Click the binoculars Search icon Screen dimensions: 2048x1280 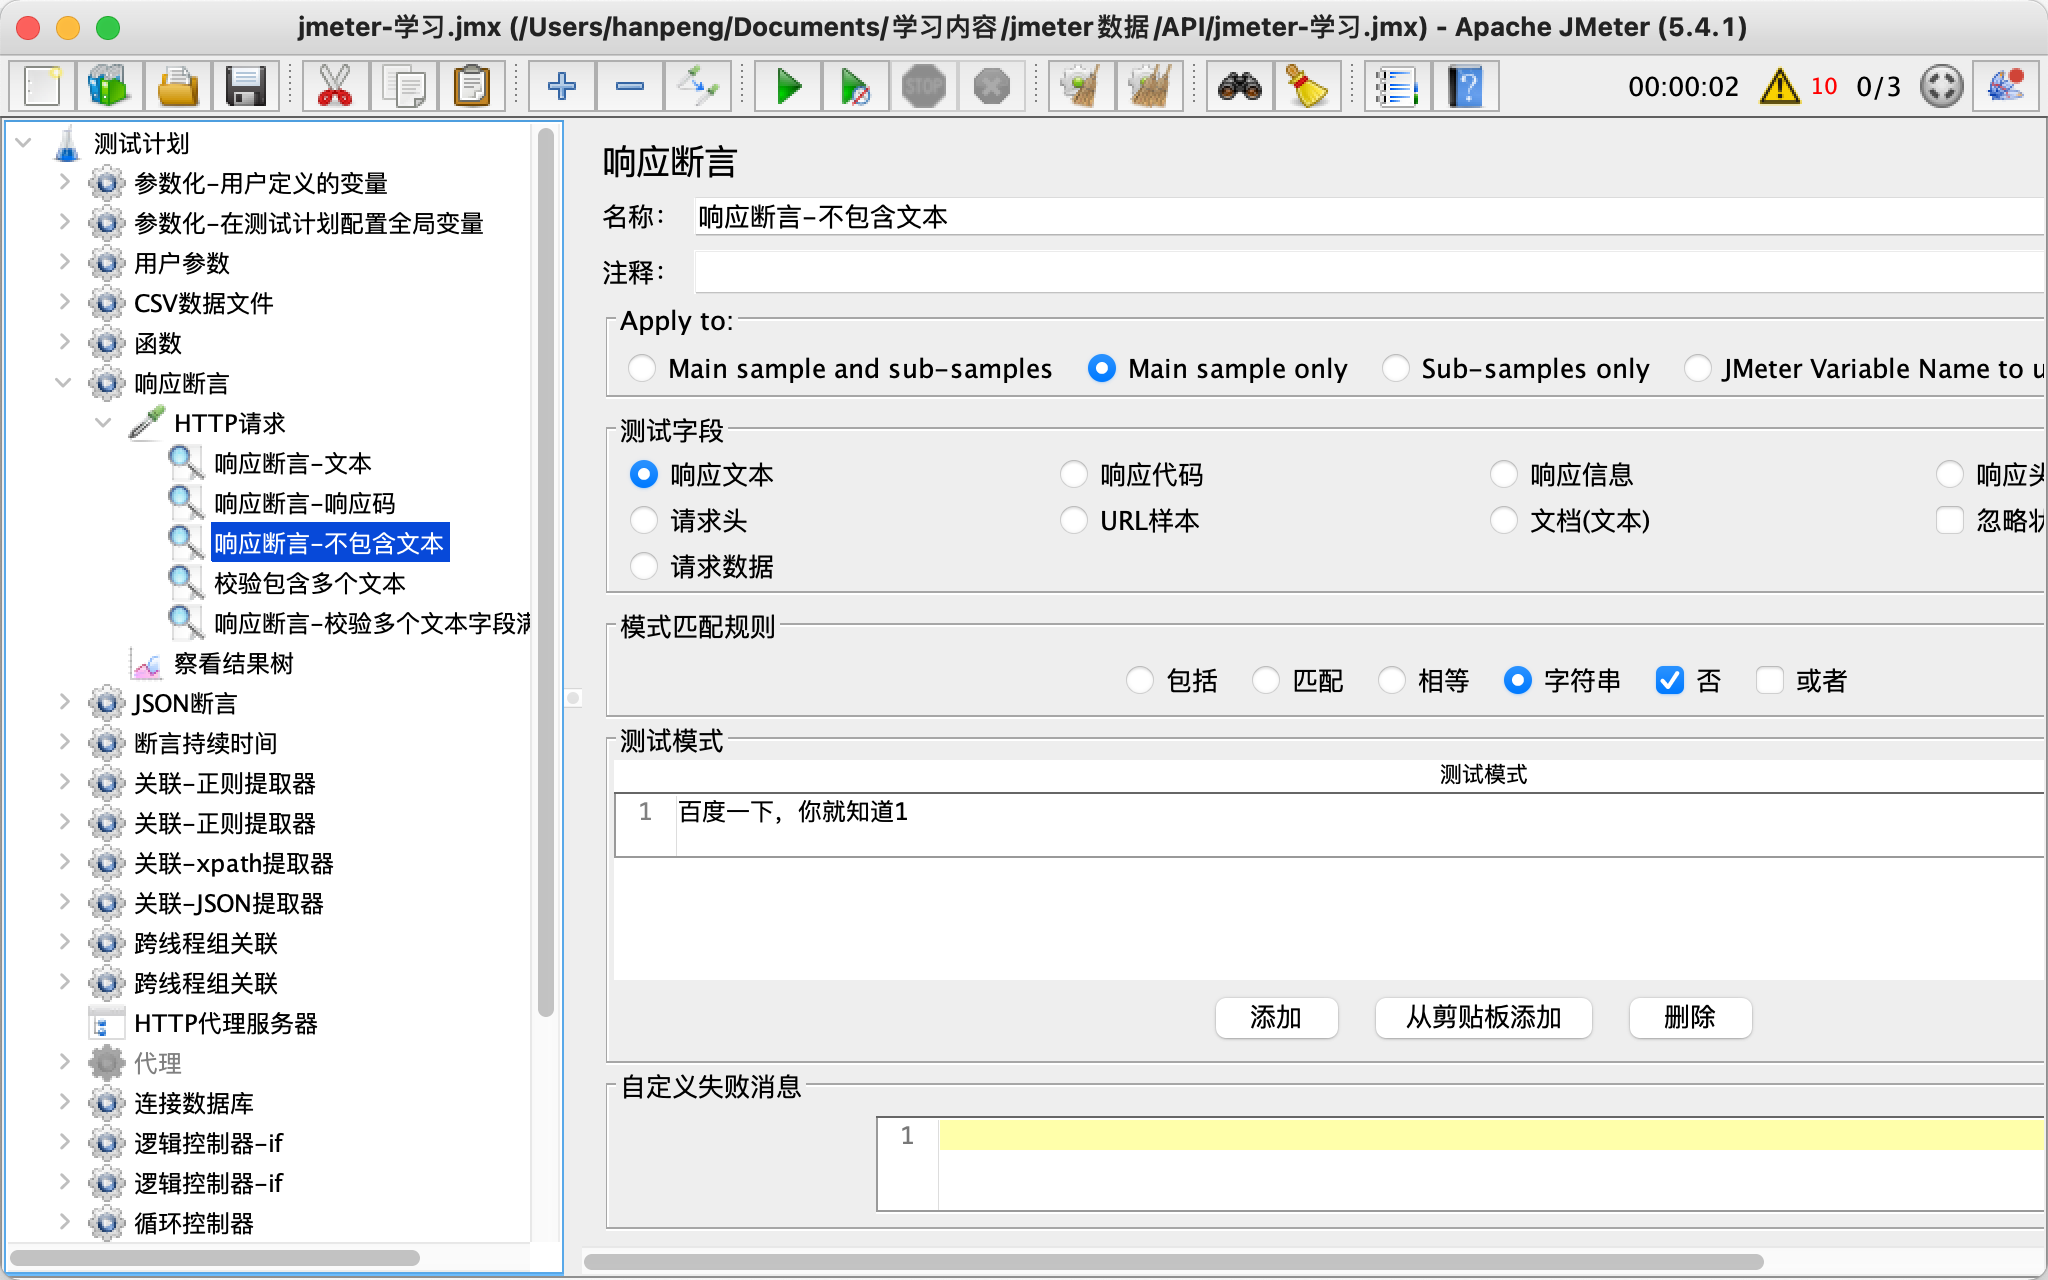tap(1239, 87)
